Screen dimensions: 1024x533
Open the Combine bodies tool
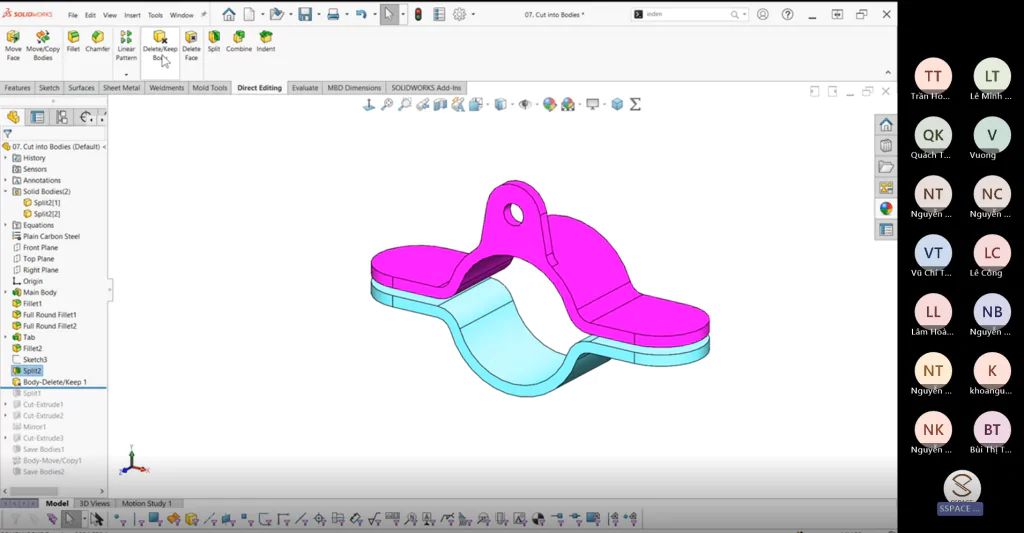click(239, 41)
